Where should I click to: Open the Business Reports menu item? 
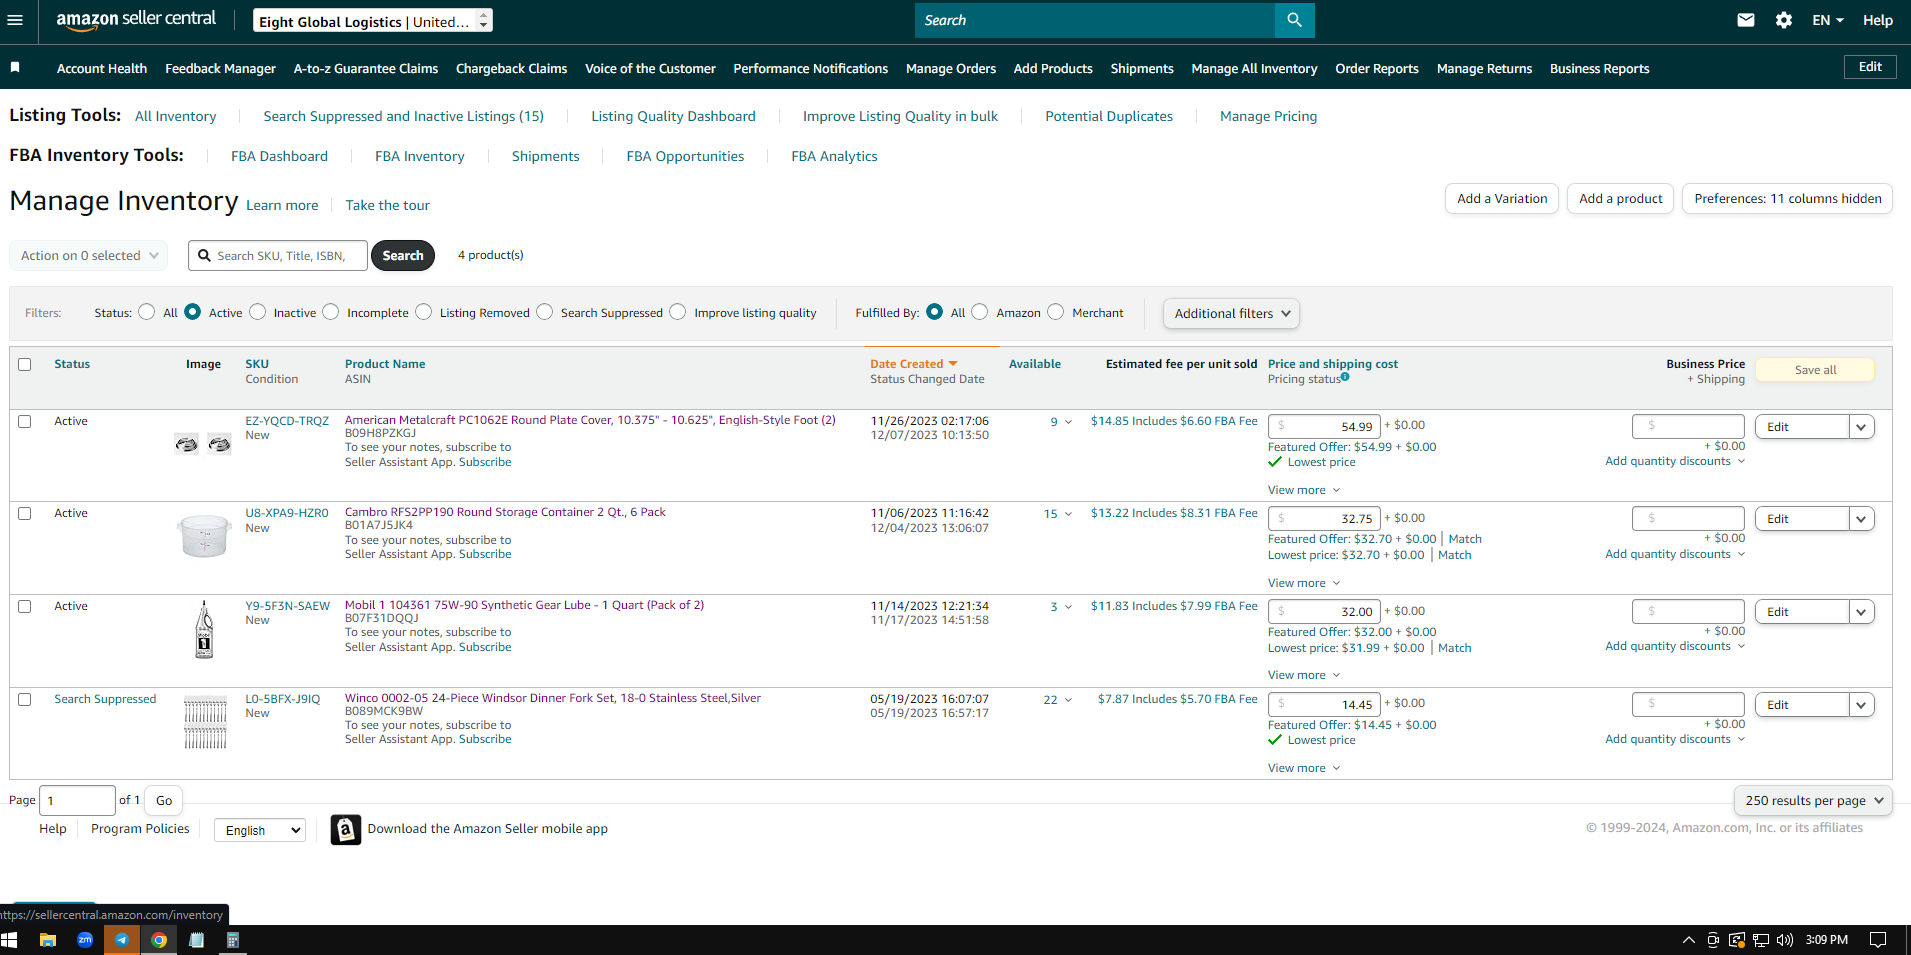[1599, 69]
